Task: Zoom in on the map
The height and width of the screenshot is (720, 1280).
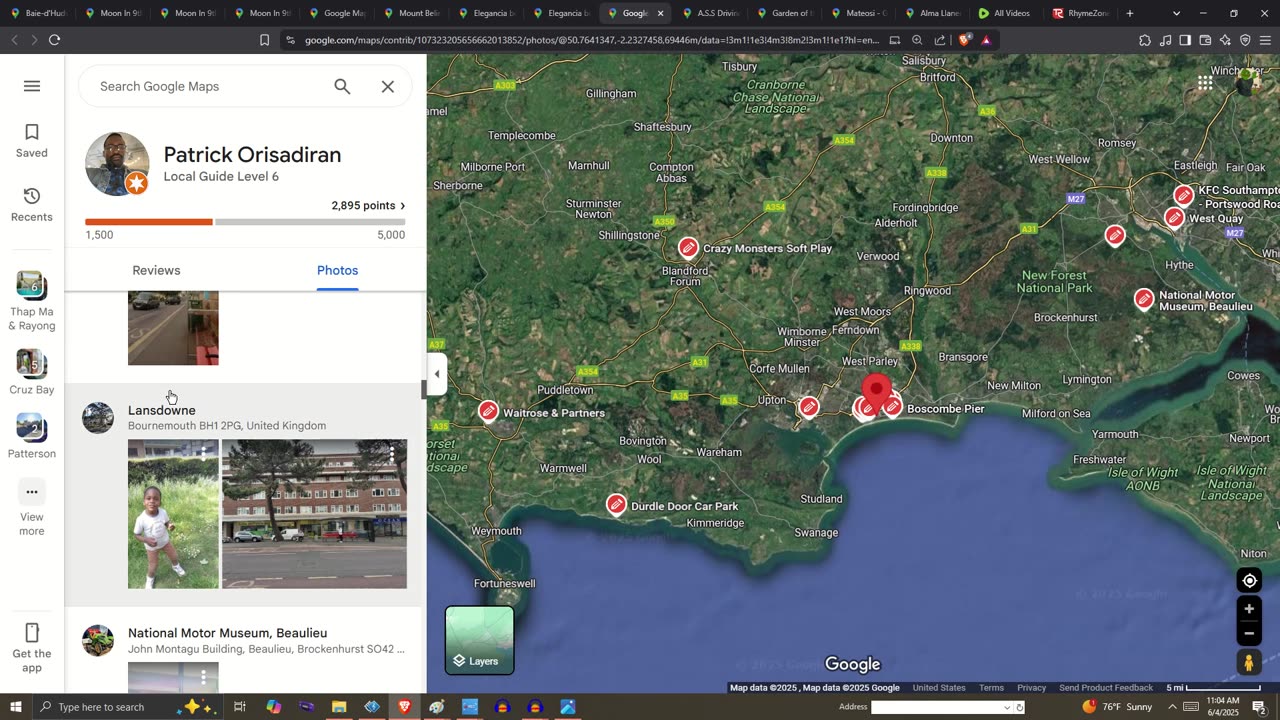Action: [1249, 609]
